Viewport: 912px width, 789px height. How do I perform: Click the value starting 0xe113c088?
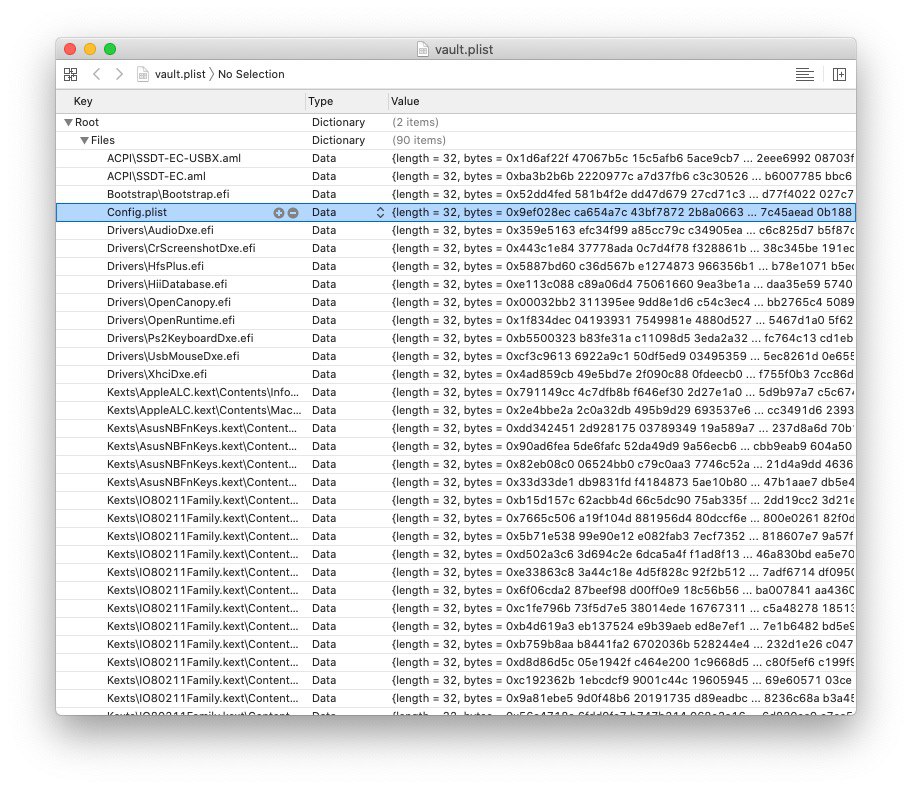click(622, 284)
